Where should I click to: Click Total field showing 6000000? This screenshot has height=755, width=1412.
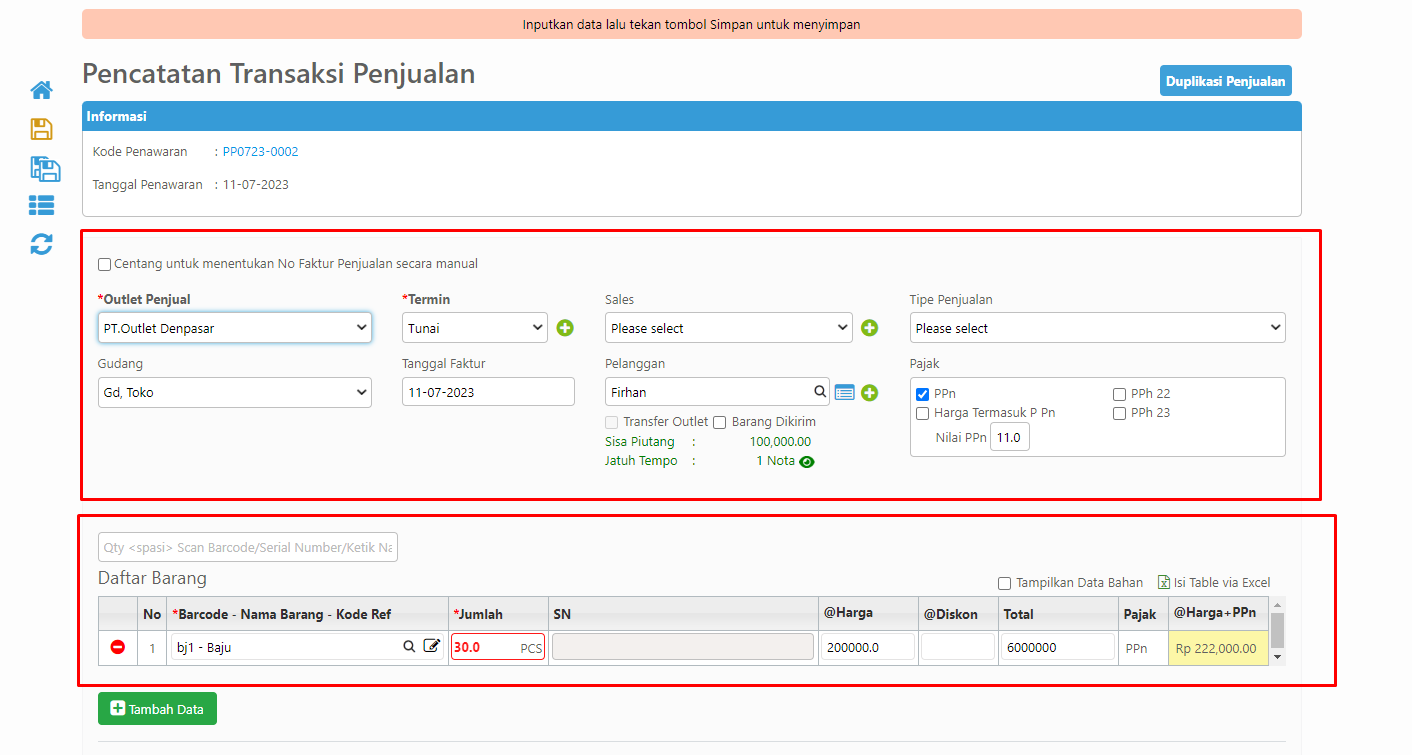tap(1058, 647)
